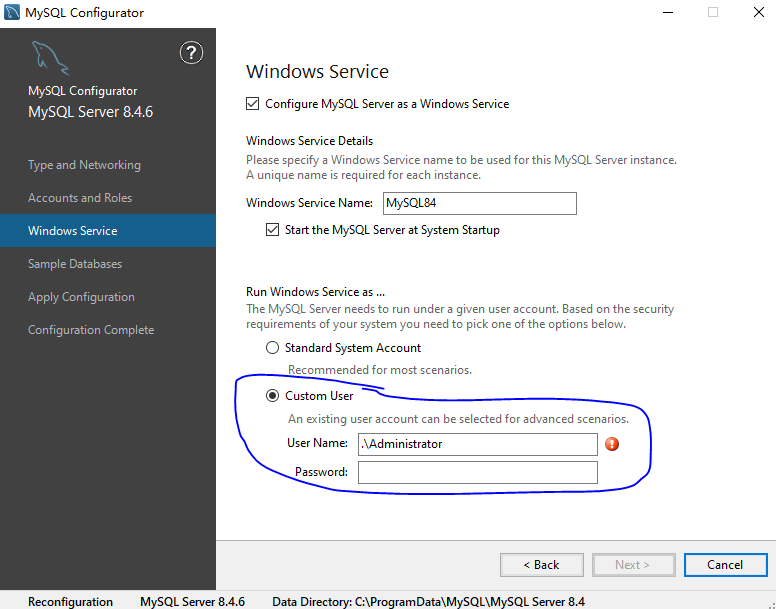Screen dimensions: 776x609
Task: Click MySQL Server 8.4.6 in status bar
Action: pos(193,602)
